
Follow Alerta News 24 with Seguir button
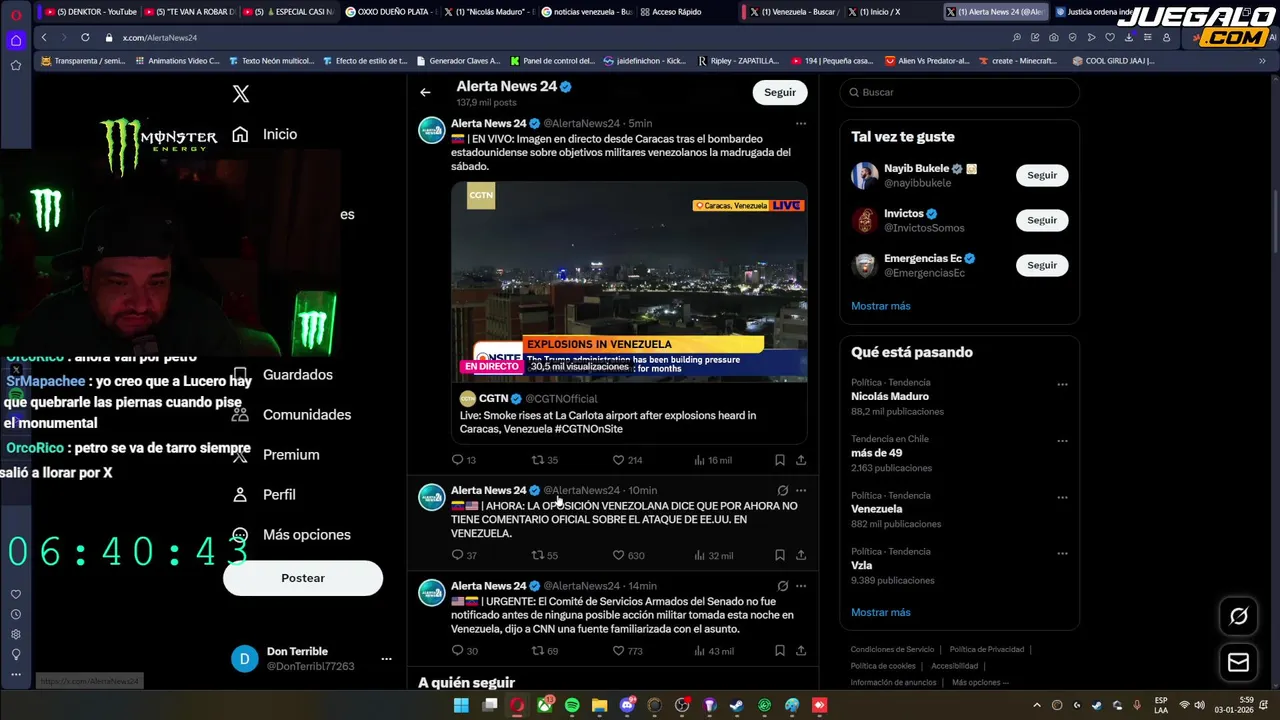click(780, 92)
